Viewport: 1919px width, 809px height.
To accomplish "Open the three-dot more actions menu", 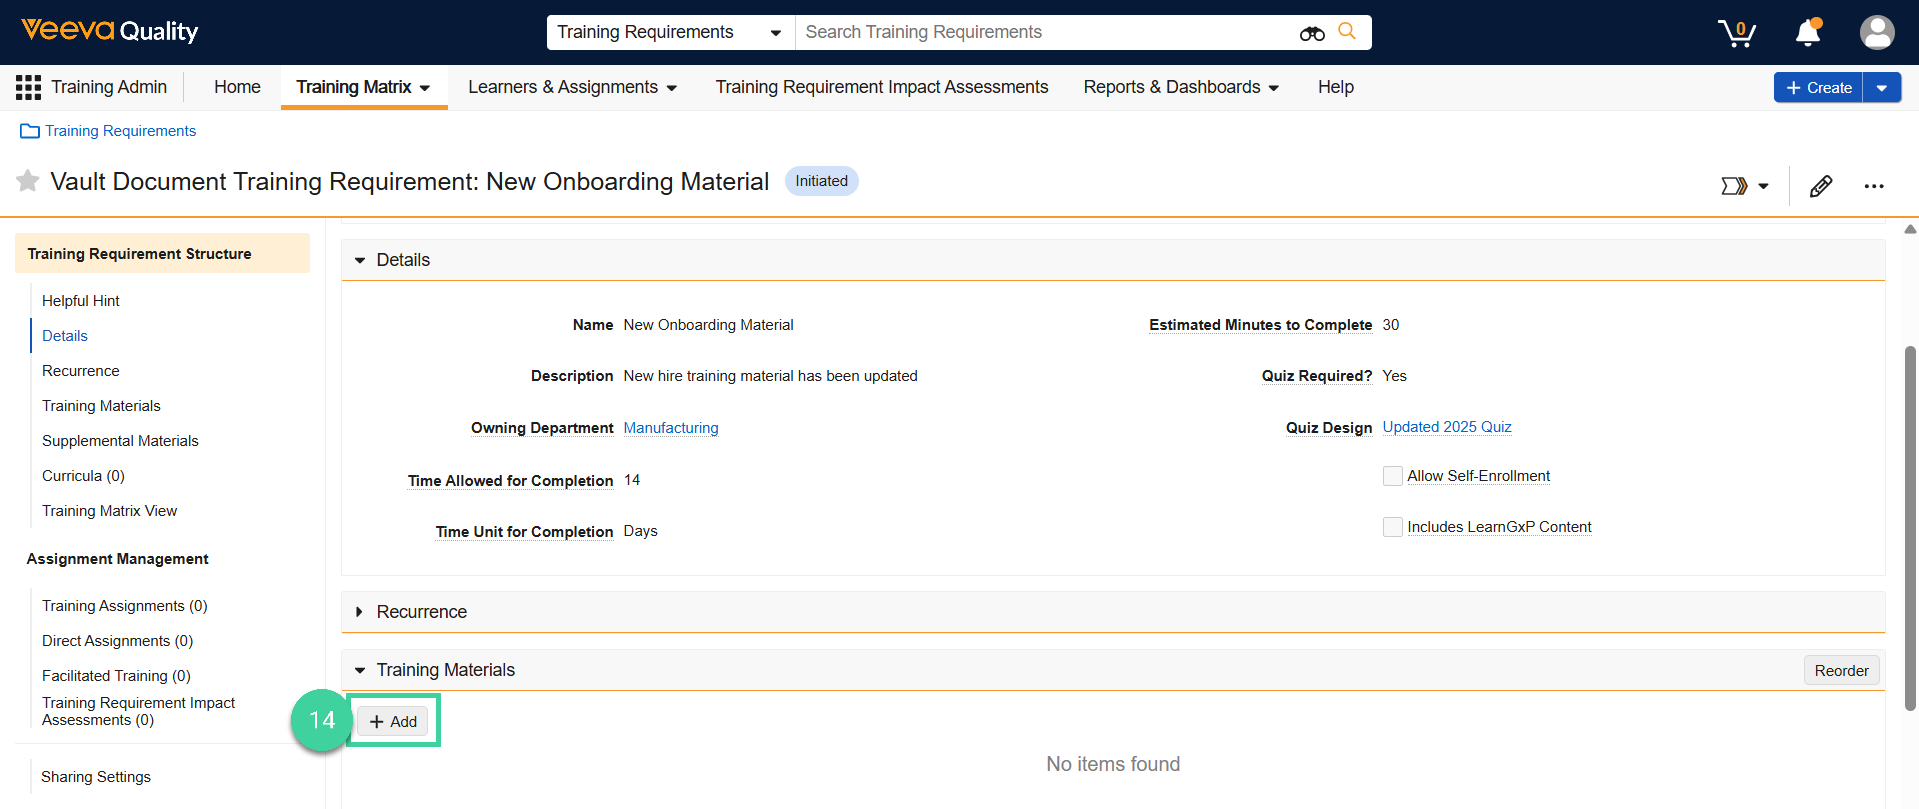I will click(x=1873, y=186).
